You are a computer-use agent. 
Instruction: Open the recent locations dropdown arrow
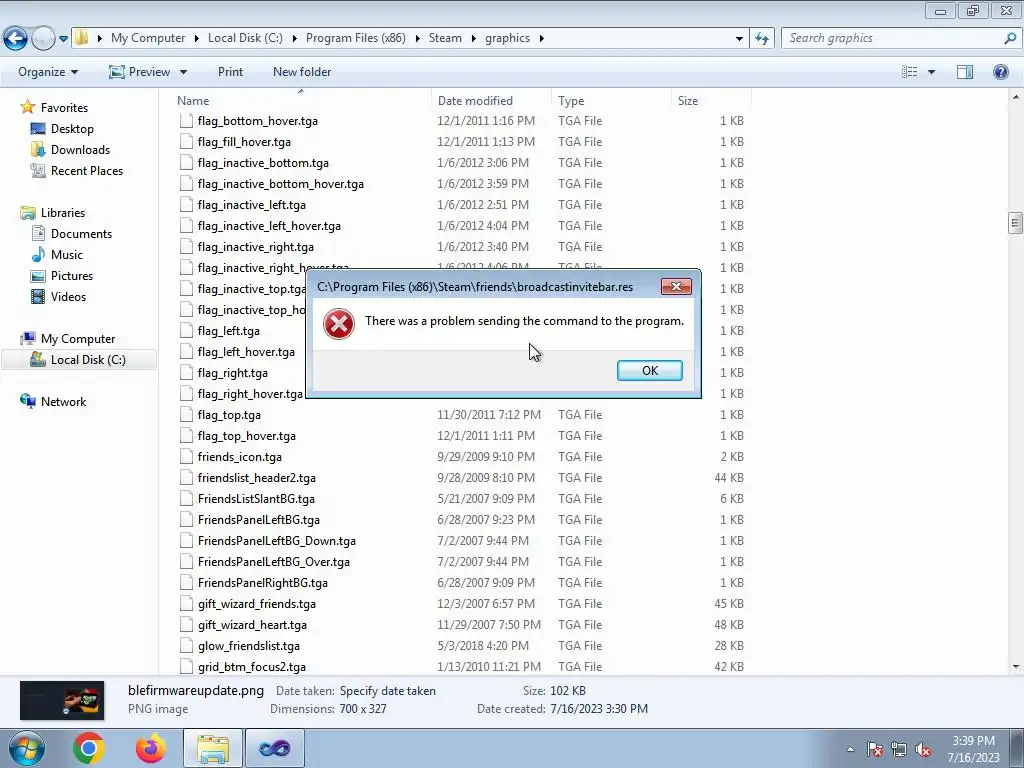[x=63, y=39]
